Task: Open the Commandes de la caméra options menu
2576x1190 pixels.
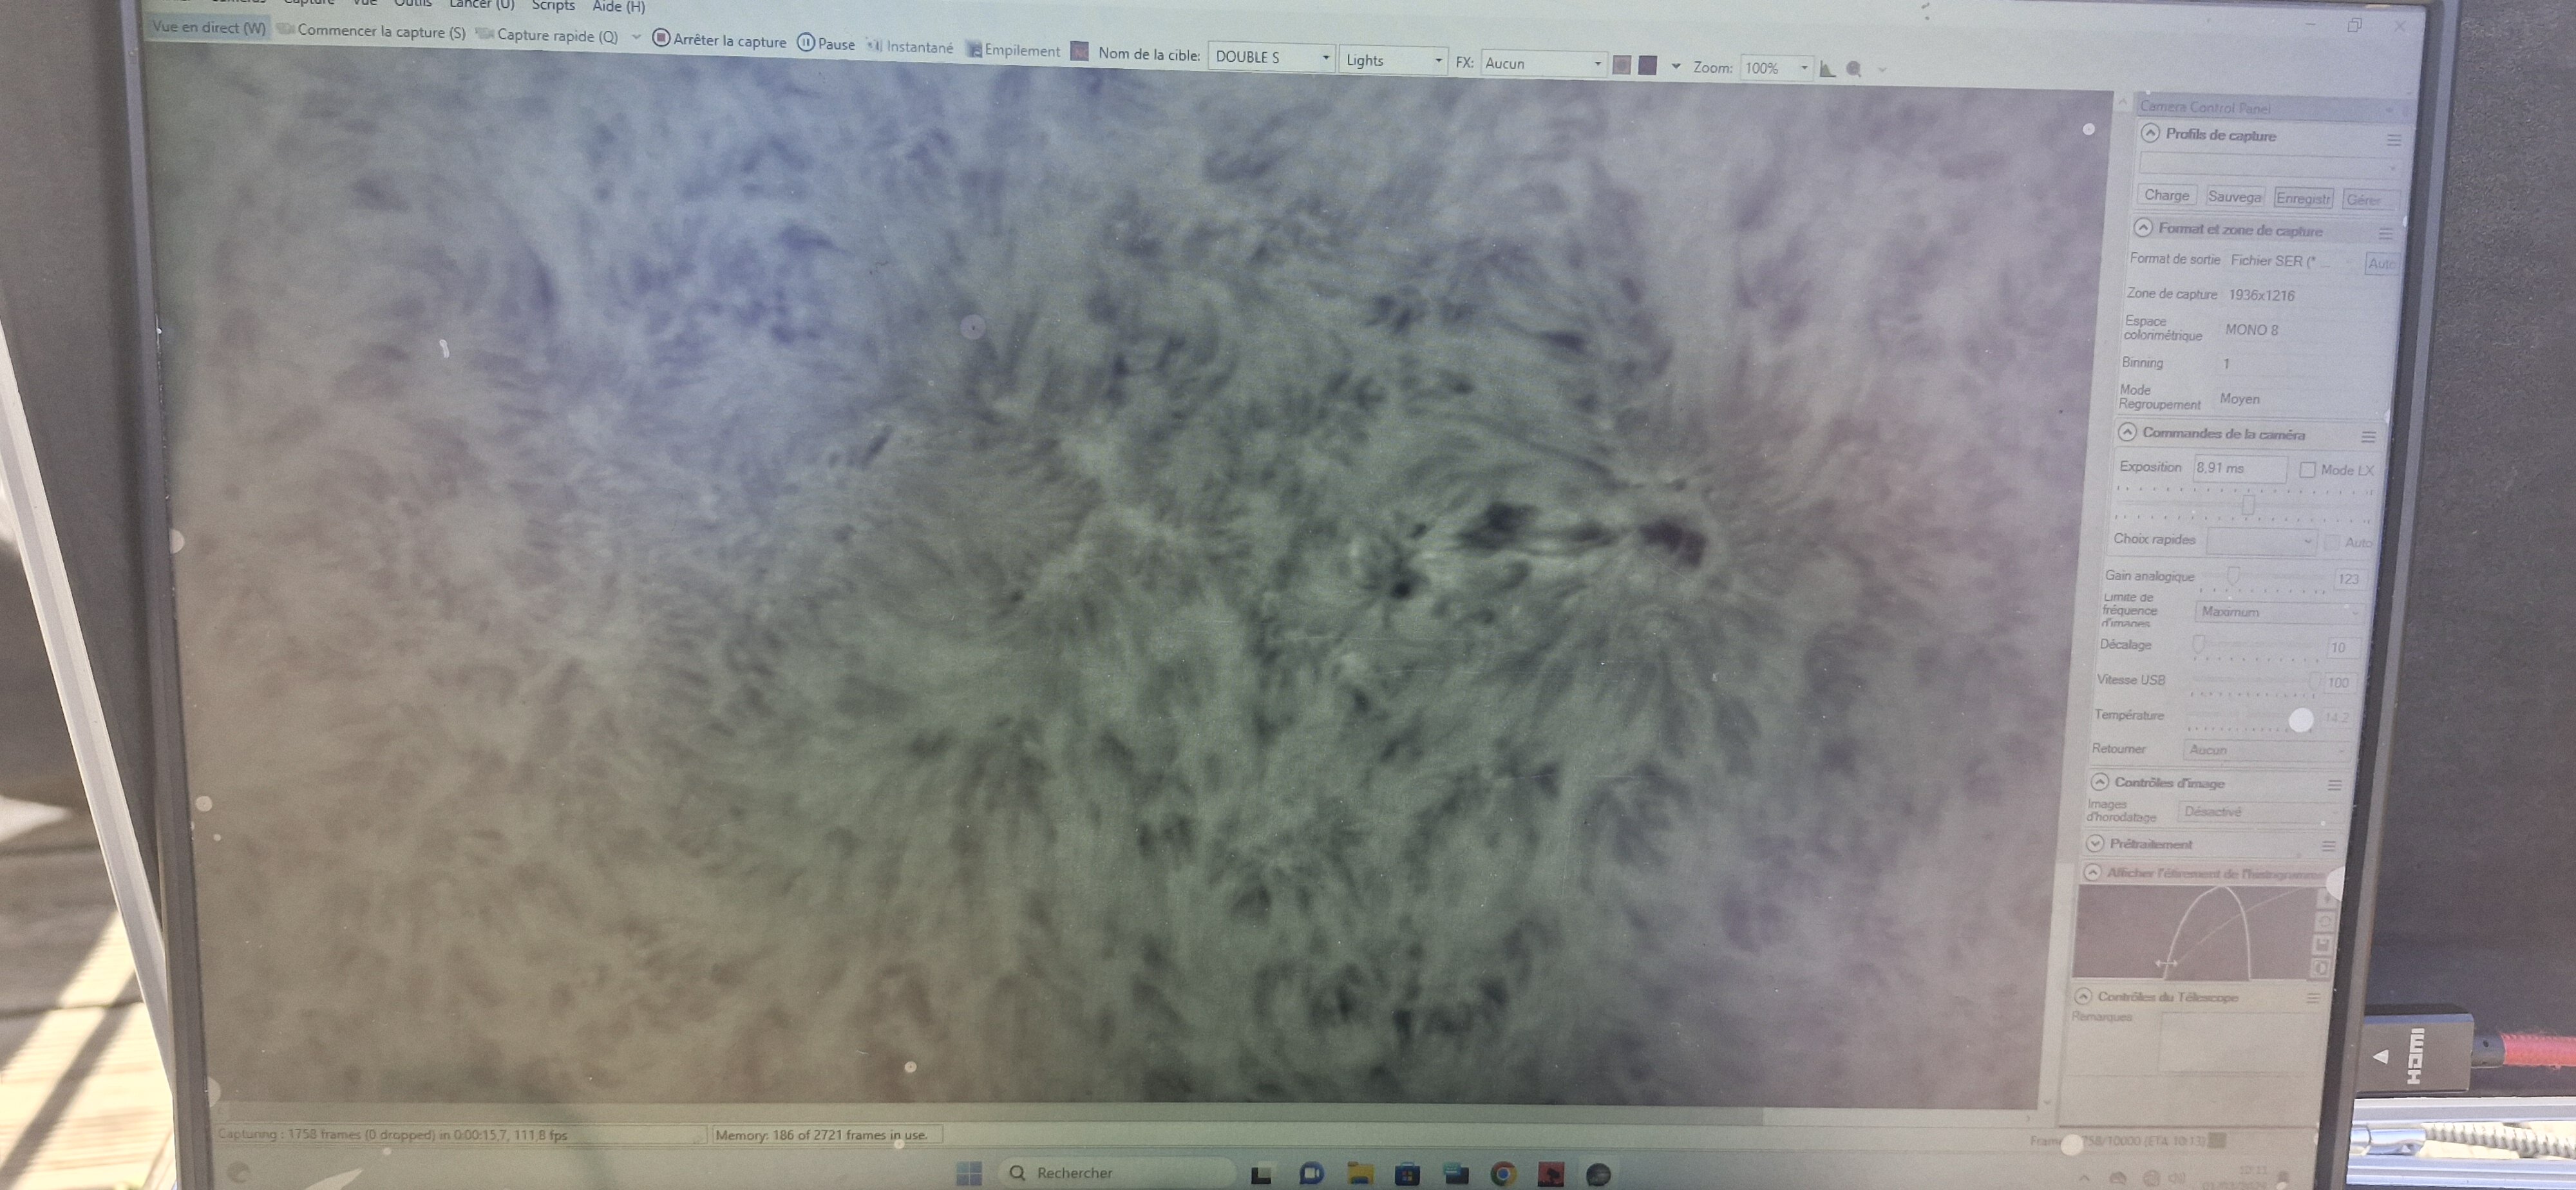Action: point(2367,437)
